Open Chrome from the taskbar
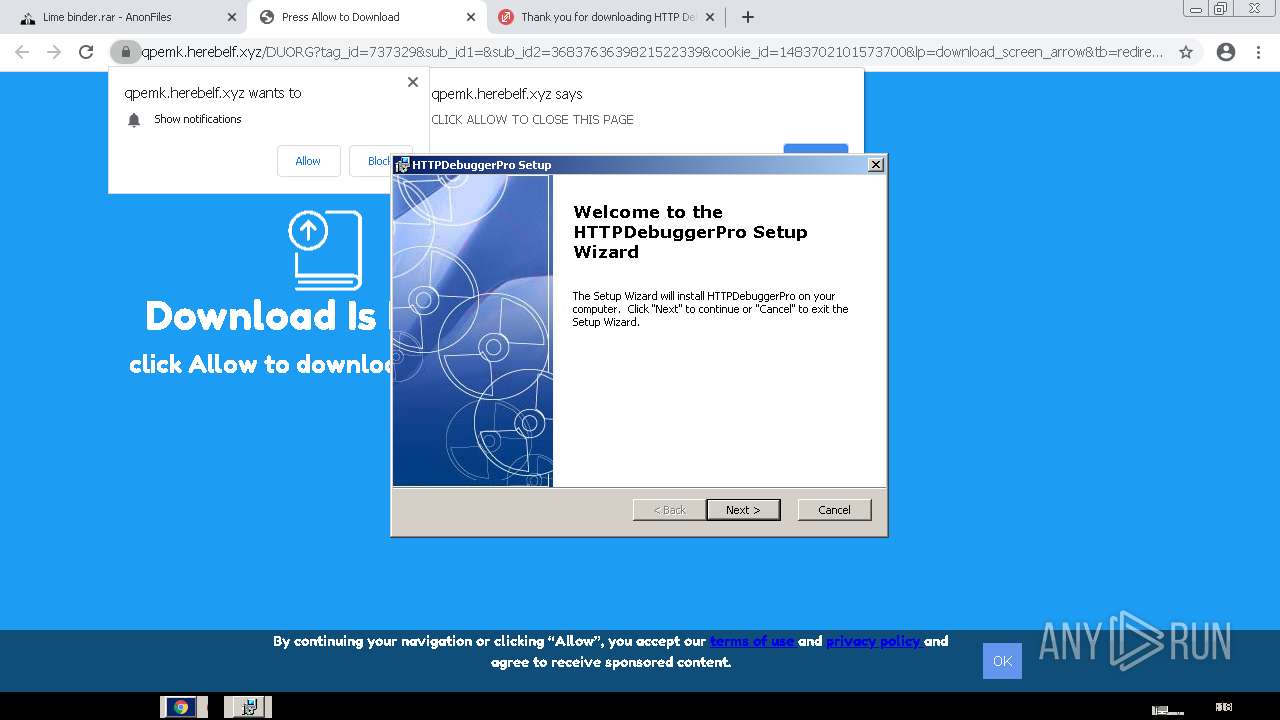The image size is (1280, 720). coord(181,707)
